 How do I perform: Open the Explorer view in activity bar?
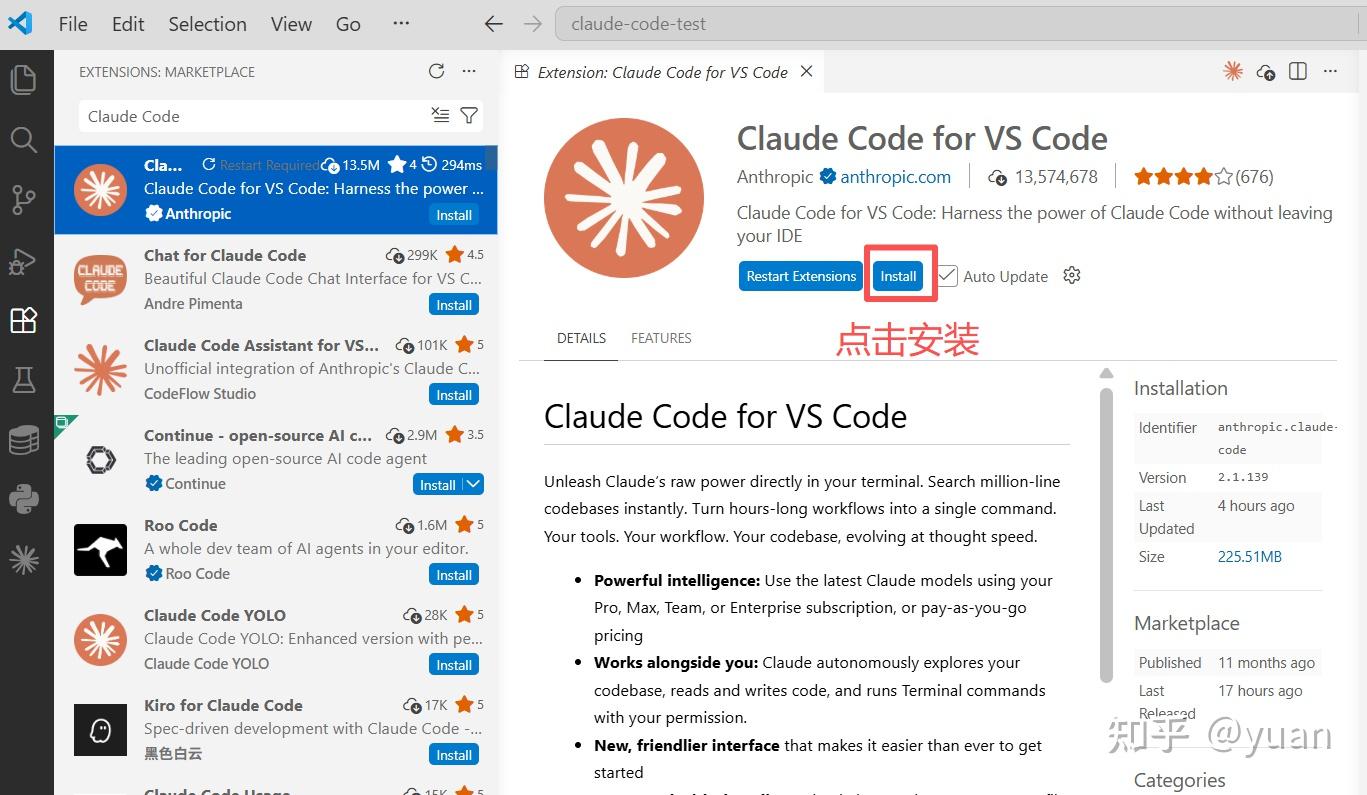pos(24,79)
